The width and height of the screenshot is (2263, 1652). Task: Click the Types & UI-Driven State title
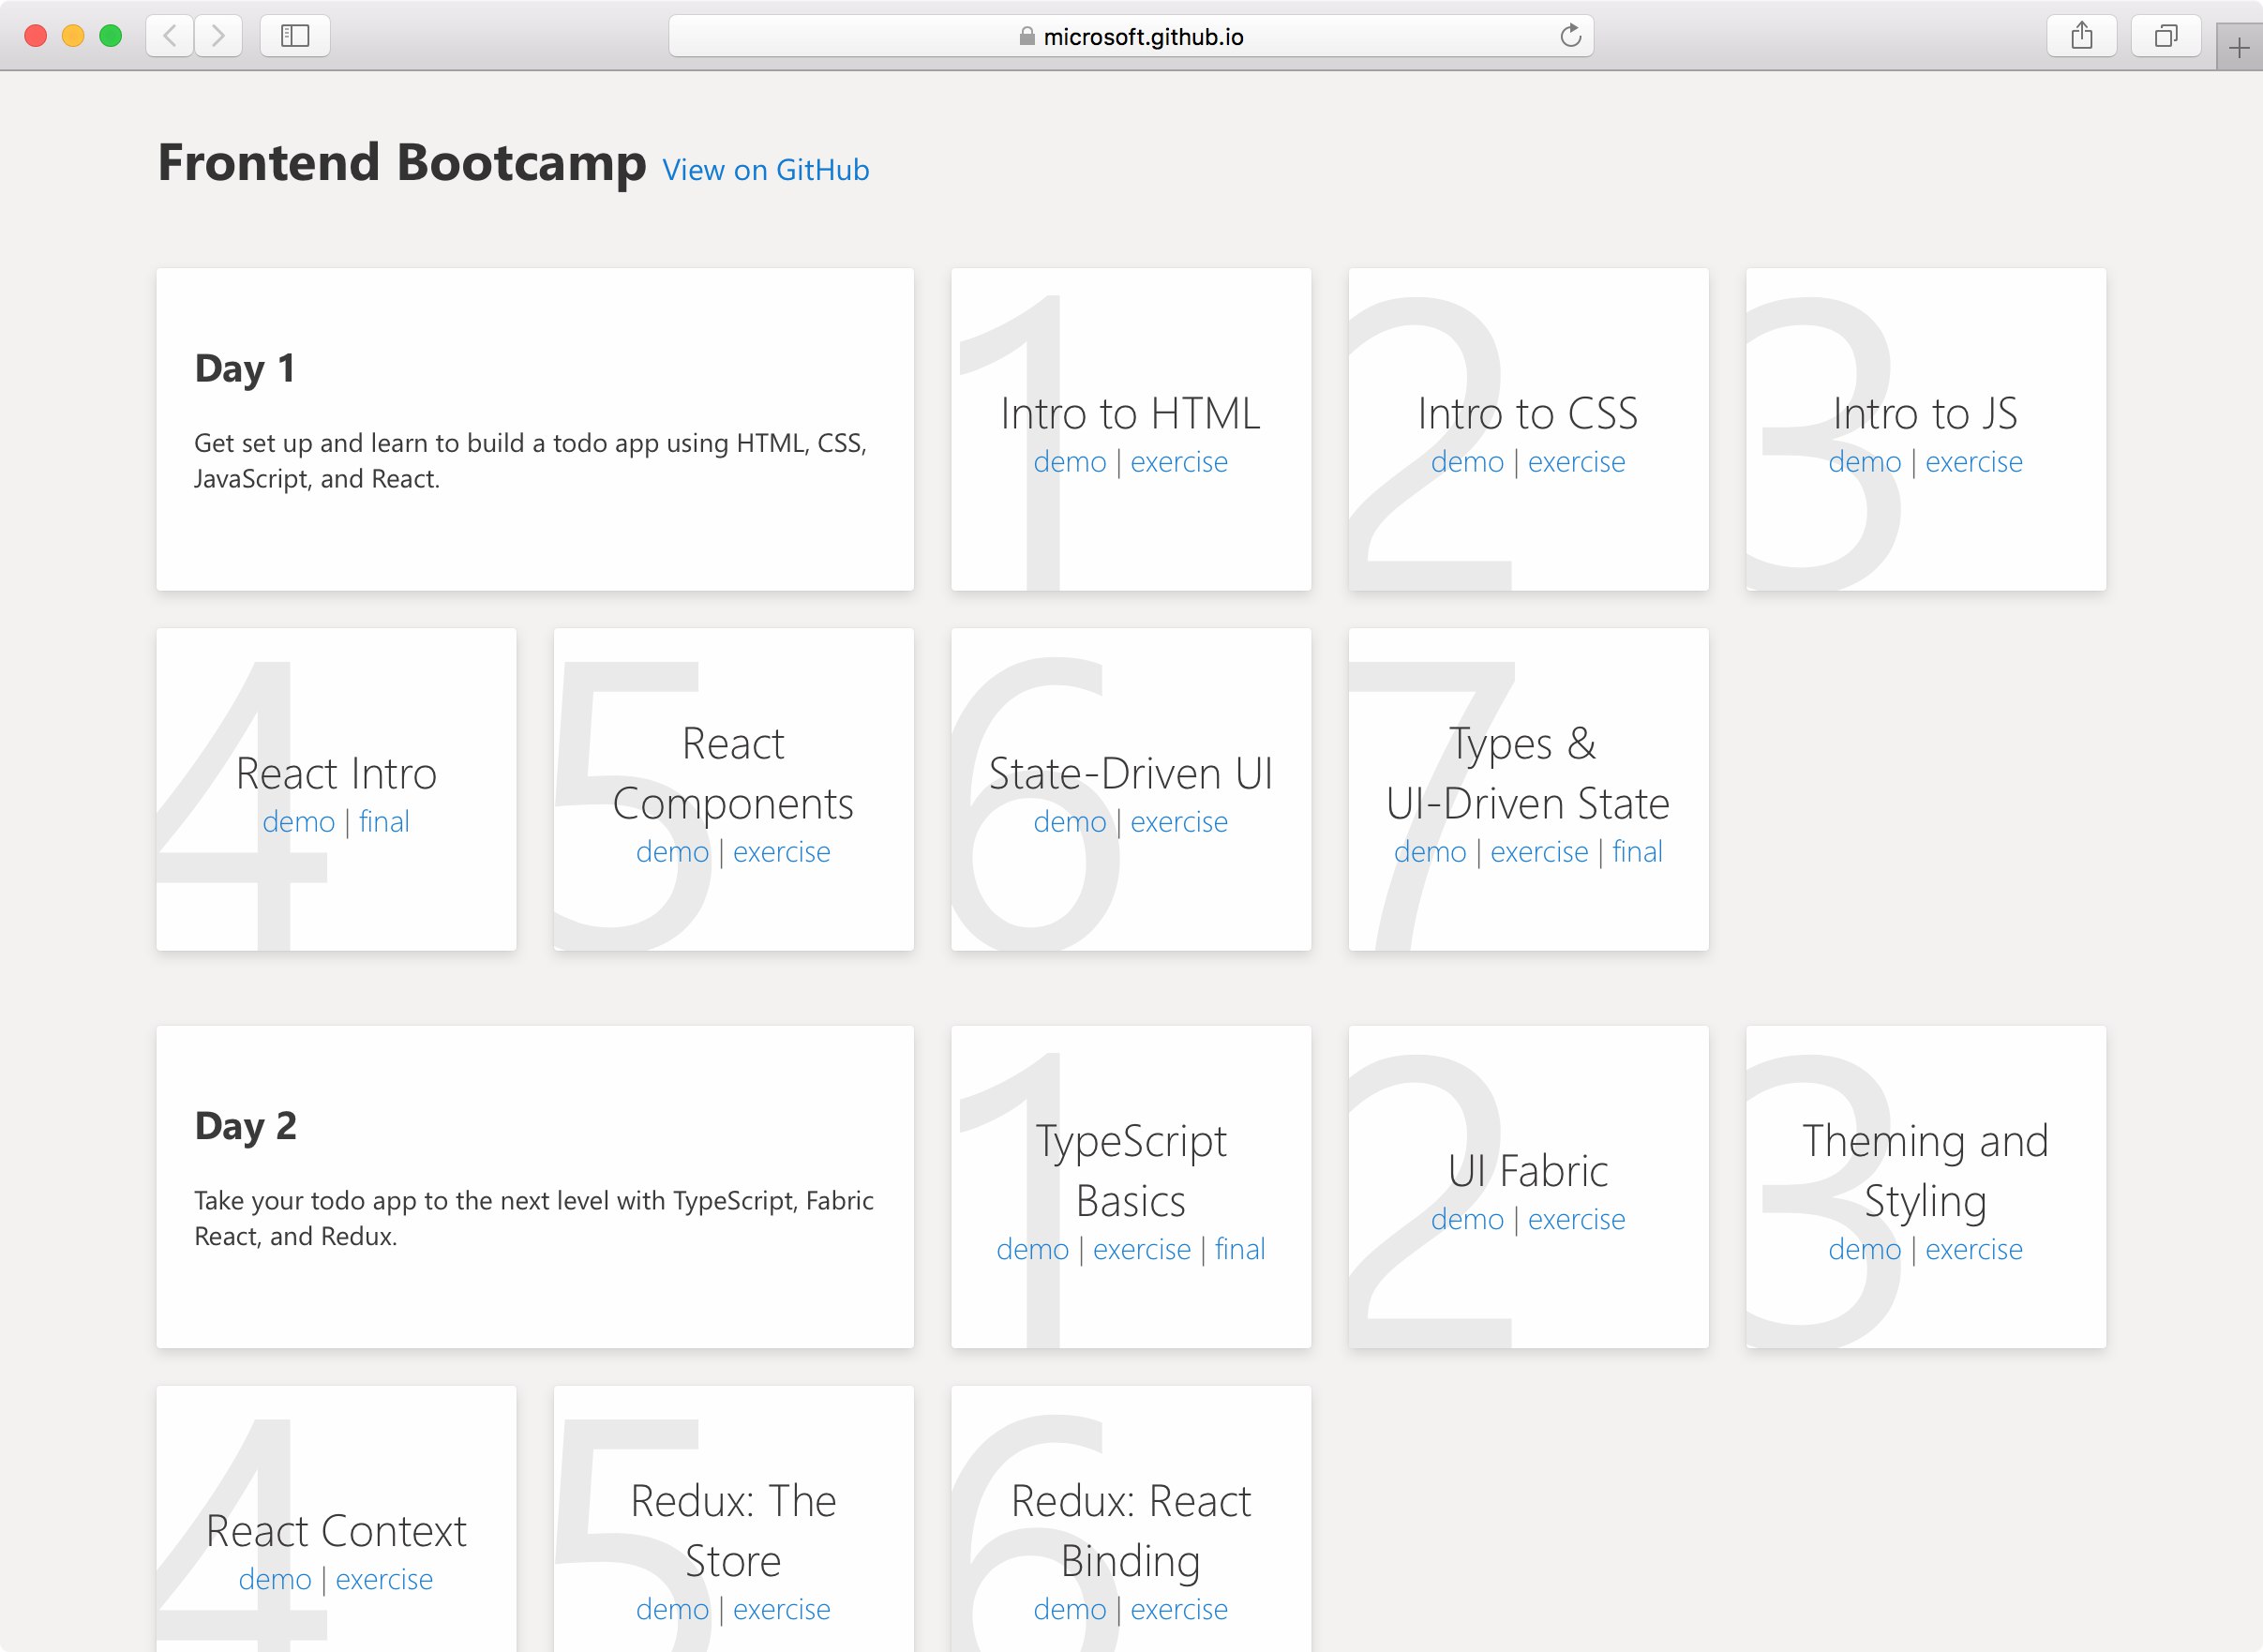click(x=1528, y=773)
